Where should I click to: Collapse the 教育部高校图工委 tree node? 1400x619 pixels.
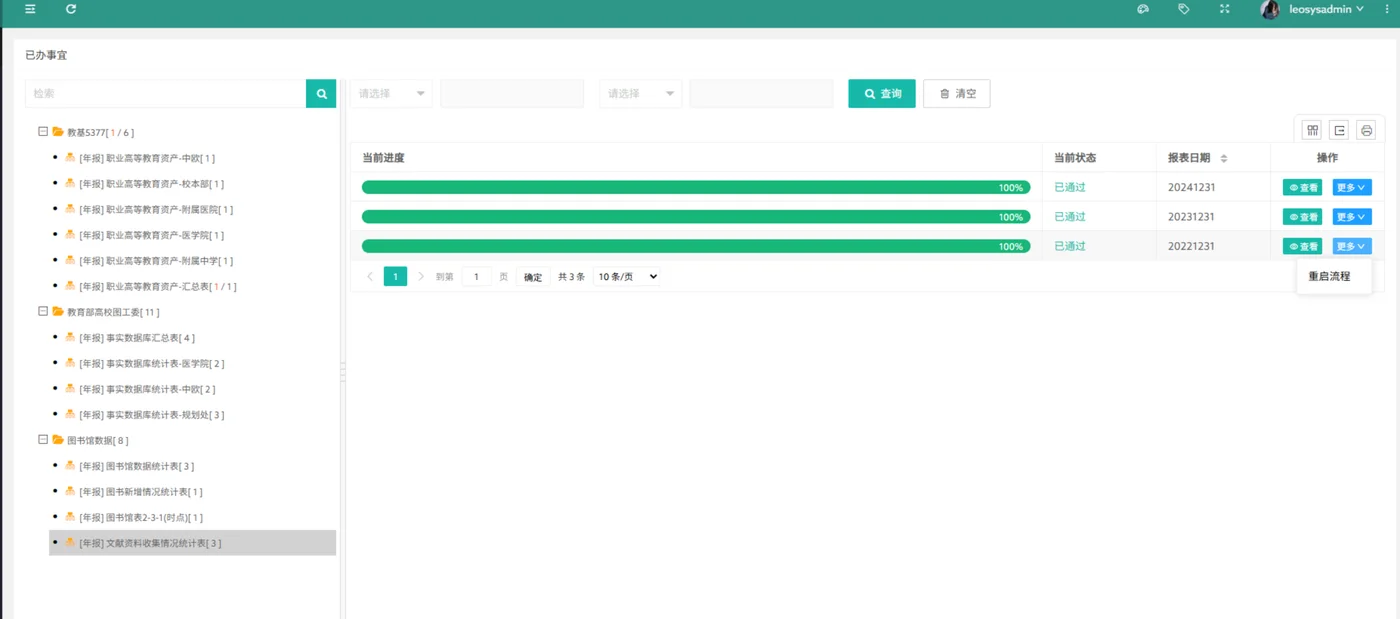pos(43,312)
